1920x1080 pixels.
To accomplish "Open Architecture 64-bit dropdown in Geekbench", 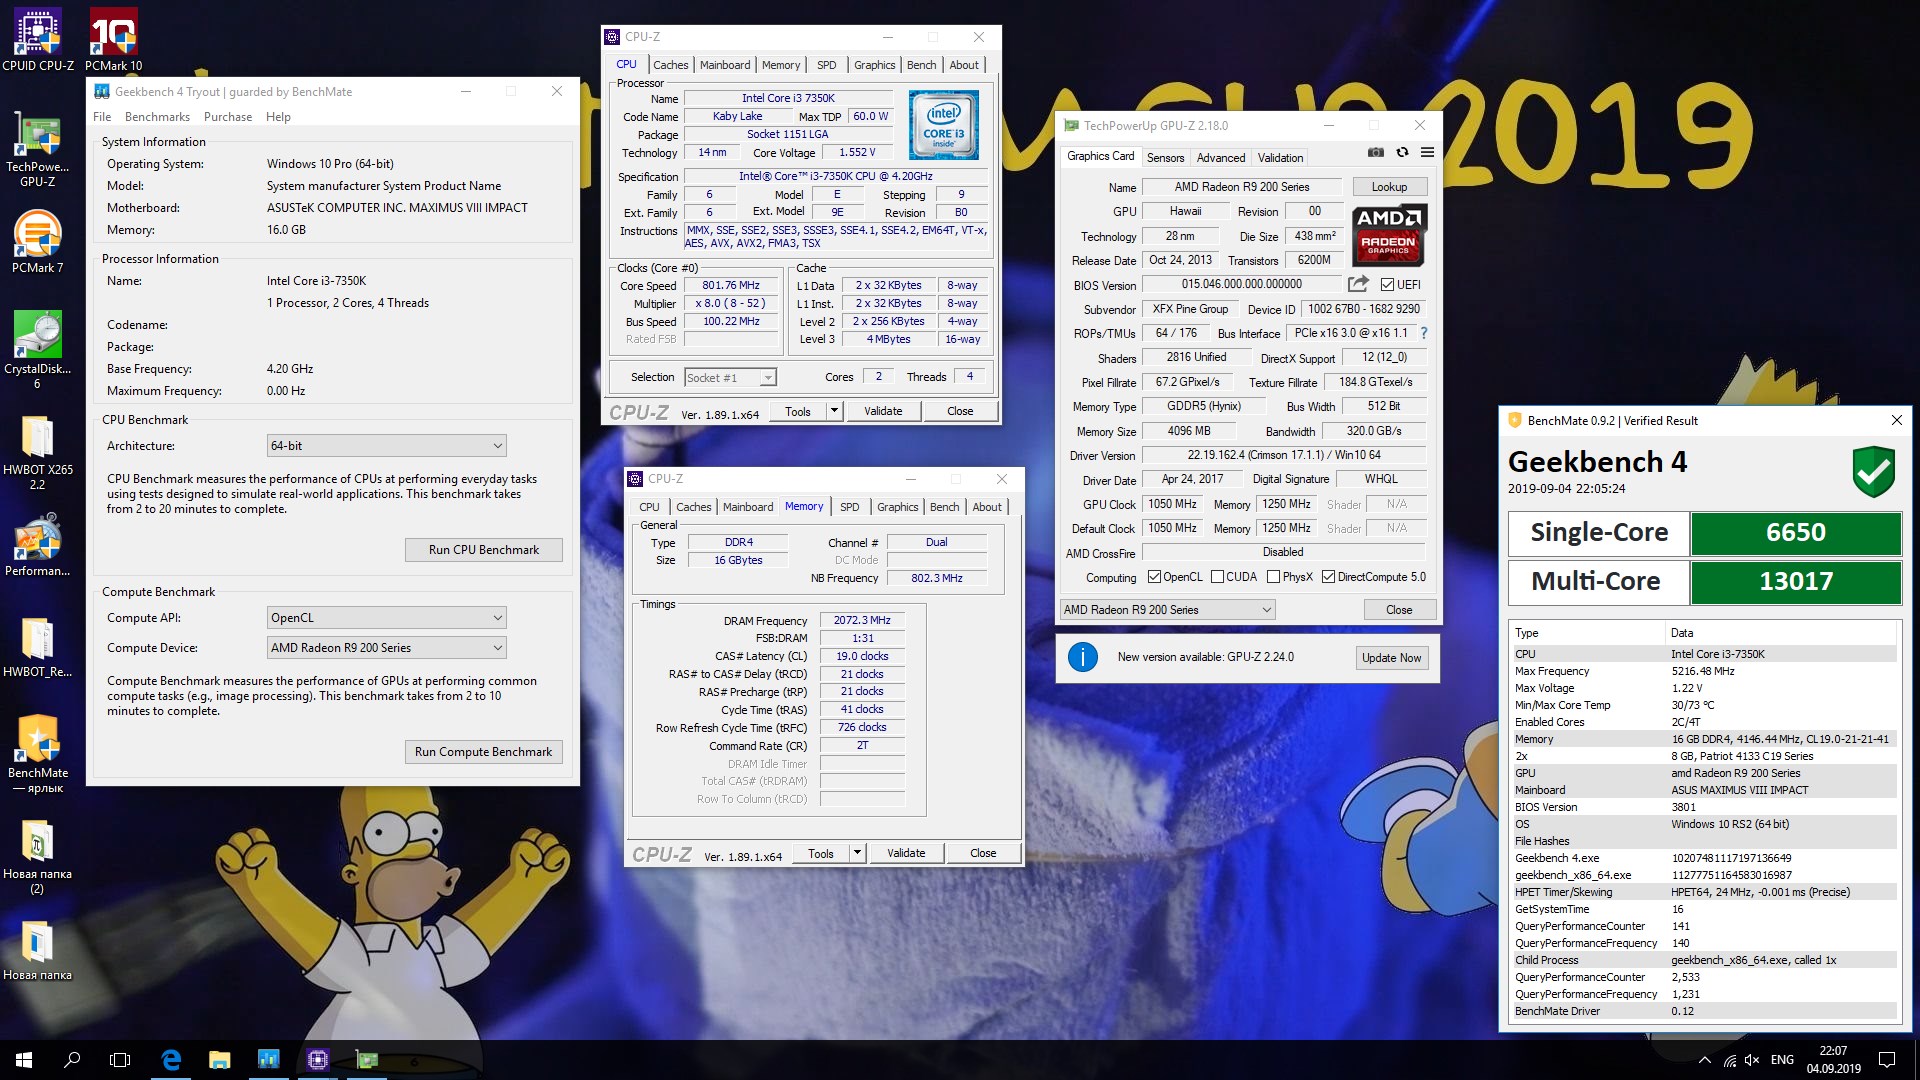I will (386, 446).
